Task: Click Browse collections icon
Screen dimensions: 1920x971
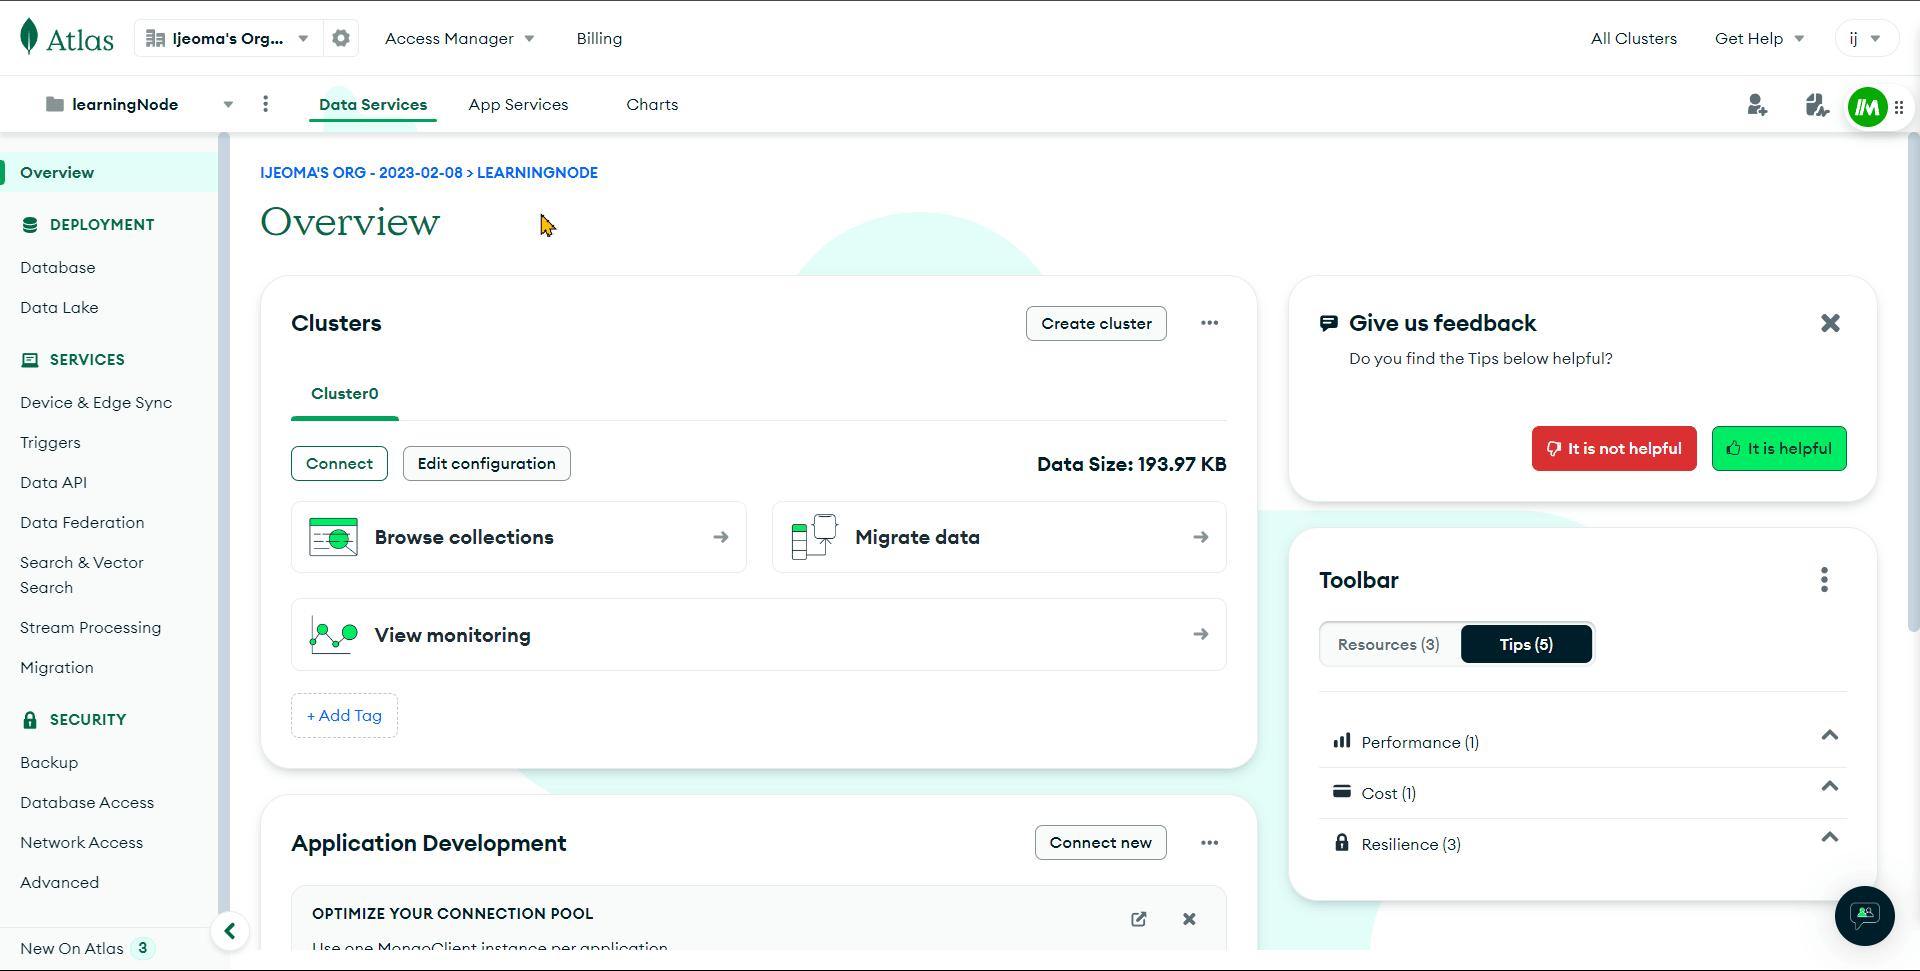Action: click(x=333, y=537)
